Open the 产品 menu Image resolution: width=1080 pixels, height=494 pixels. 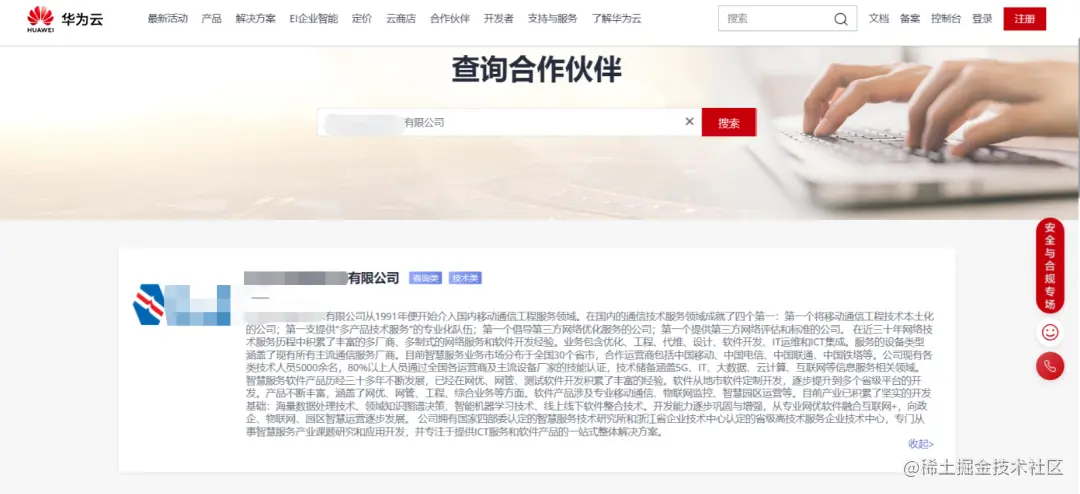(x=211, y=19)
